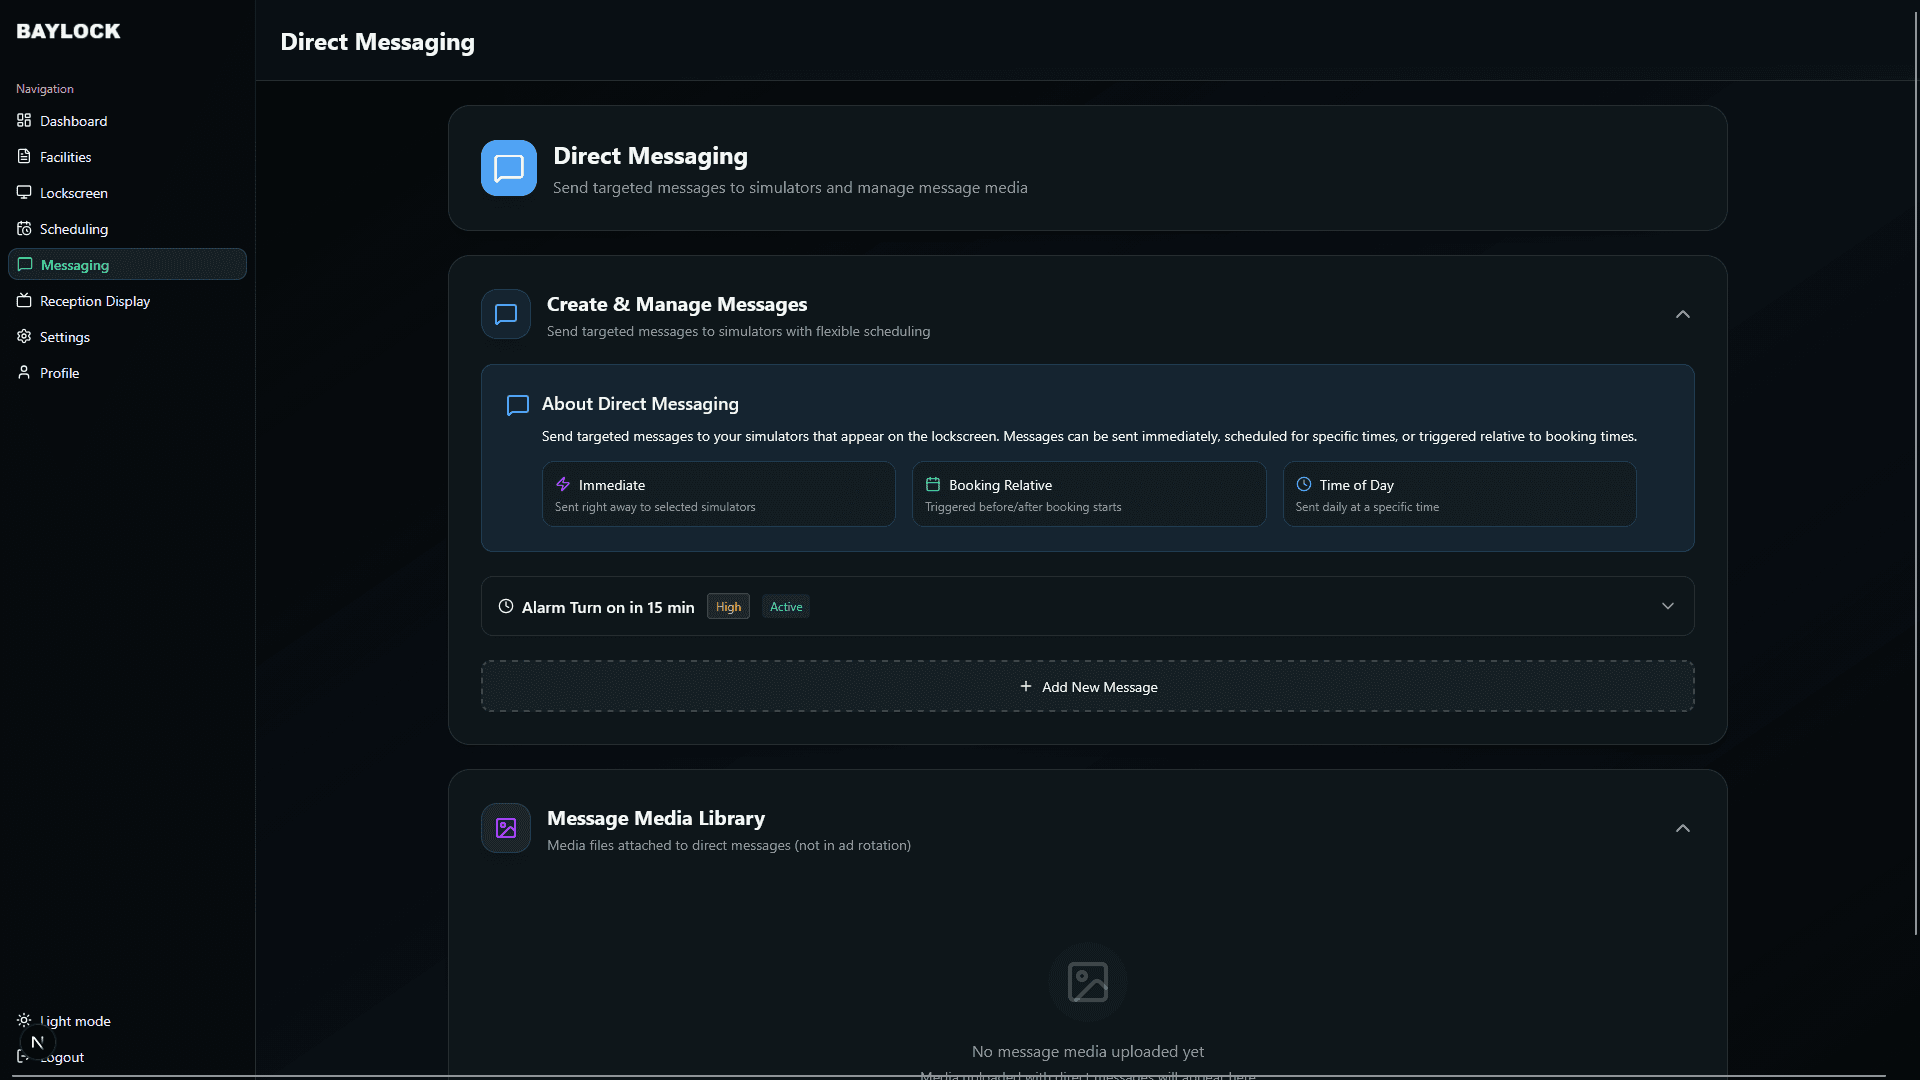This screenshot has height=1080, width=1920.
Task: Click the Scheduling calendar-clock icon
Action: tap(24, 229)
